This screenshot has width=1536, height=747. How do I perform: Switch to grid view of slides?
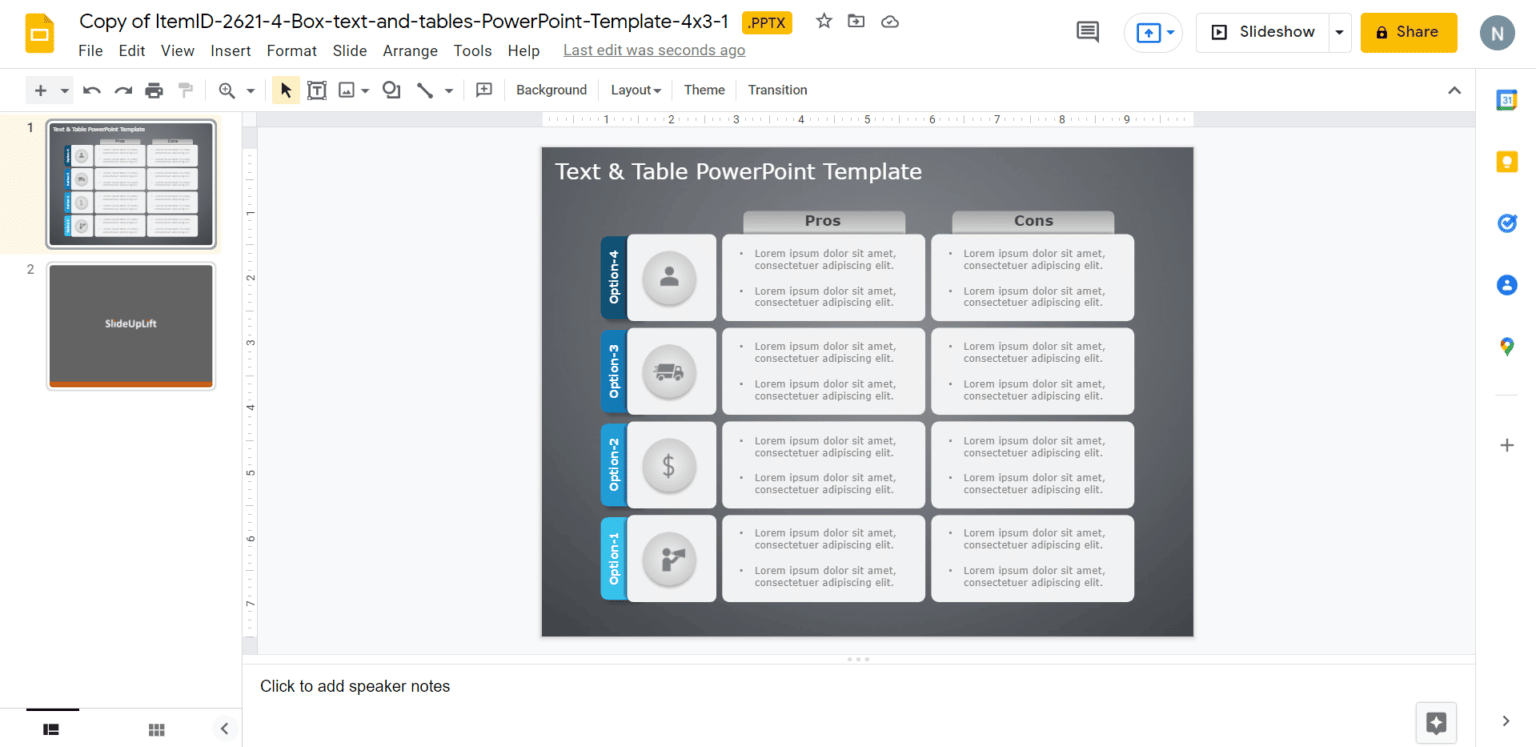[x=156, y=729]
